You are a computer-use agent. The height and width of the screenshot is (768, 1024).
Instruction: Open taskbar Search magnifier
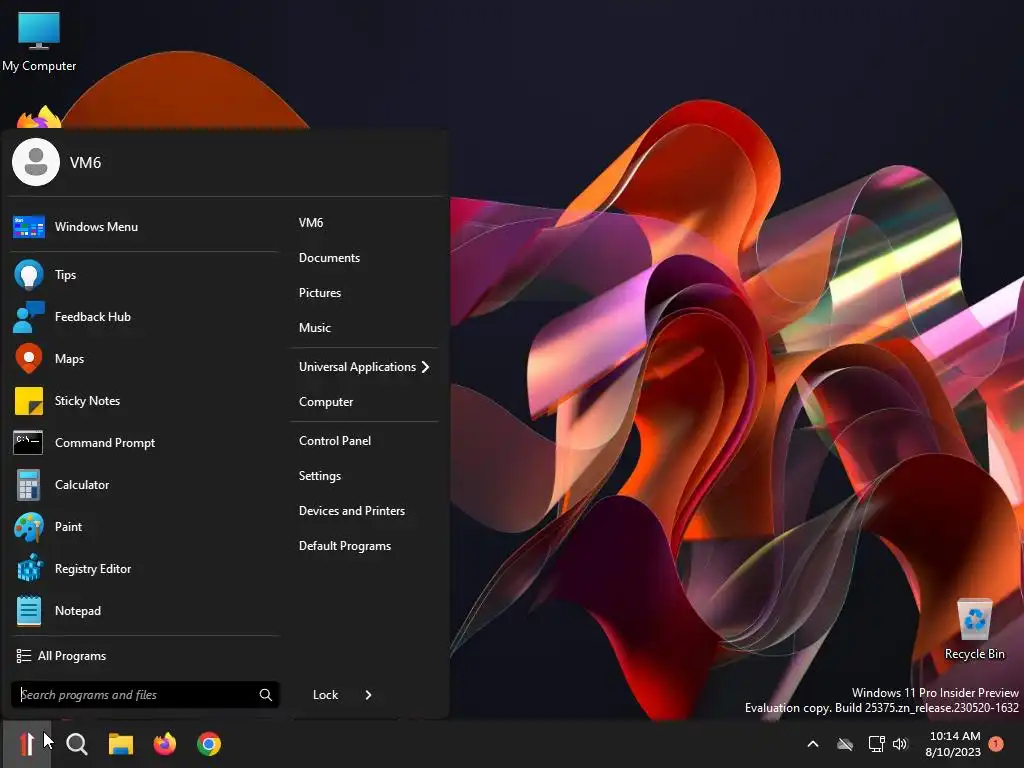click(76, 744)
